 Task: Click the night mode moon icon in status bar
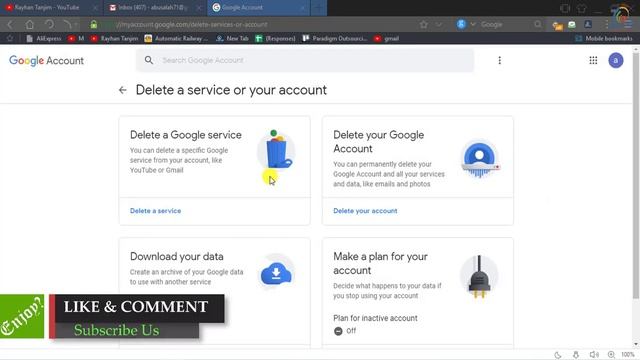(x=558, y=355)
